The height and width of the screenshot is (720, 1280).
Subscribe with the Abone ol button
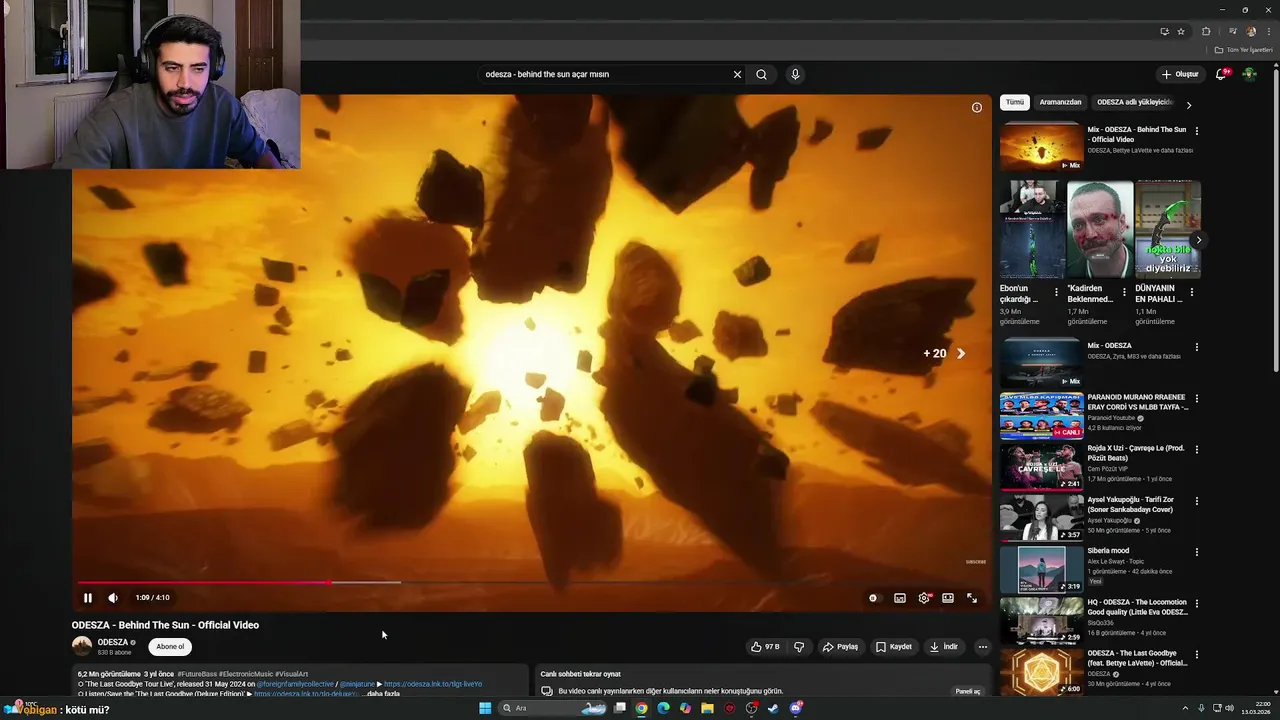pos(170,647)
